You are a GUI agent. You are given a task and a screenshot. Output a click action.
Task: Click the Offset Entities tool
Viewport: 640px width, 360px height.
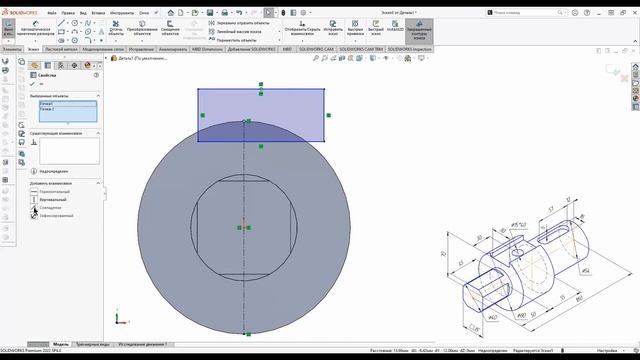tap(170, 29)
